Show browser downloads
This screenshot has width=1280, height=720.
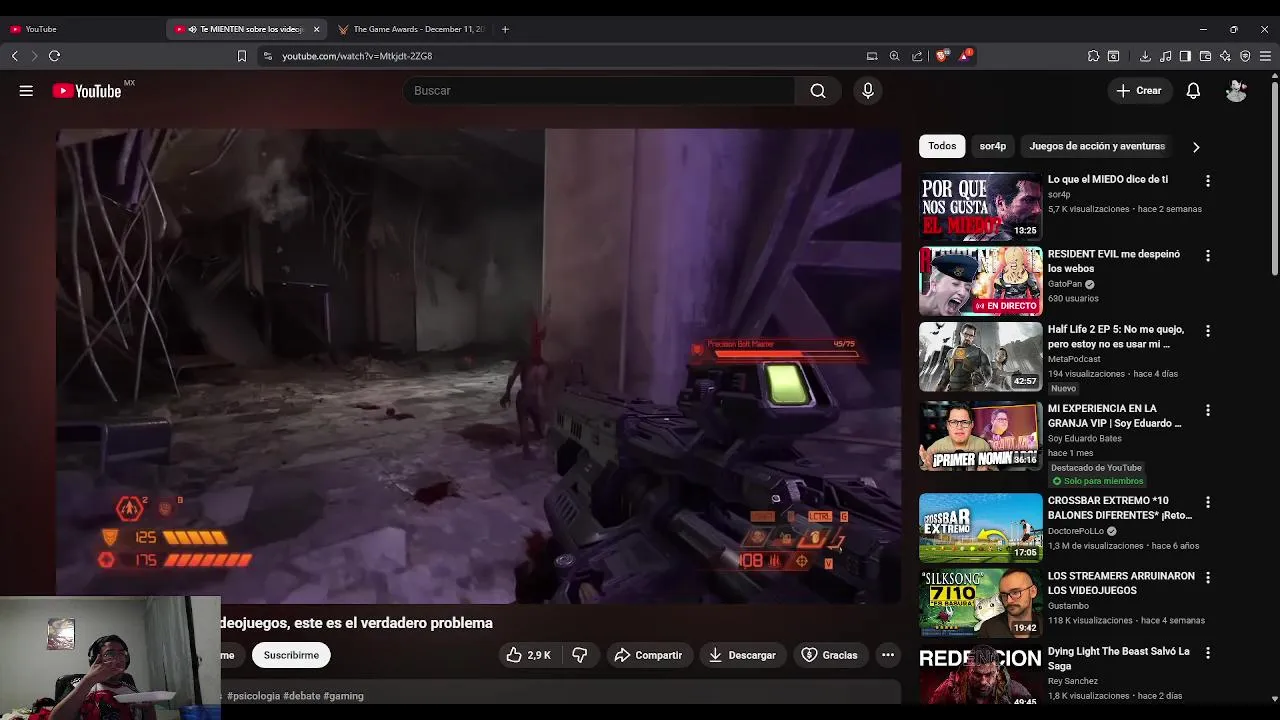click(1145, 56)
